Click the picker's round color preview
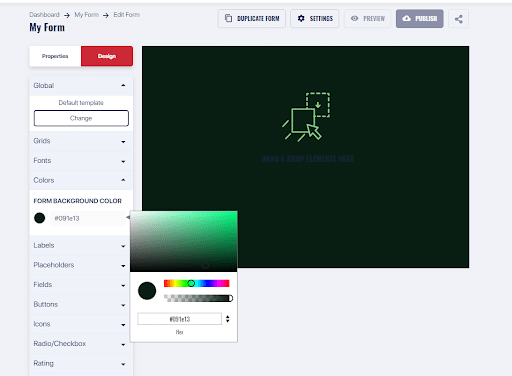 [147, 291]
